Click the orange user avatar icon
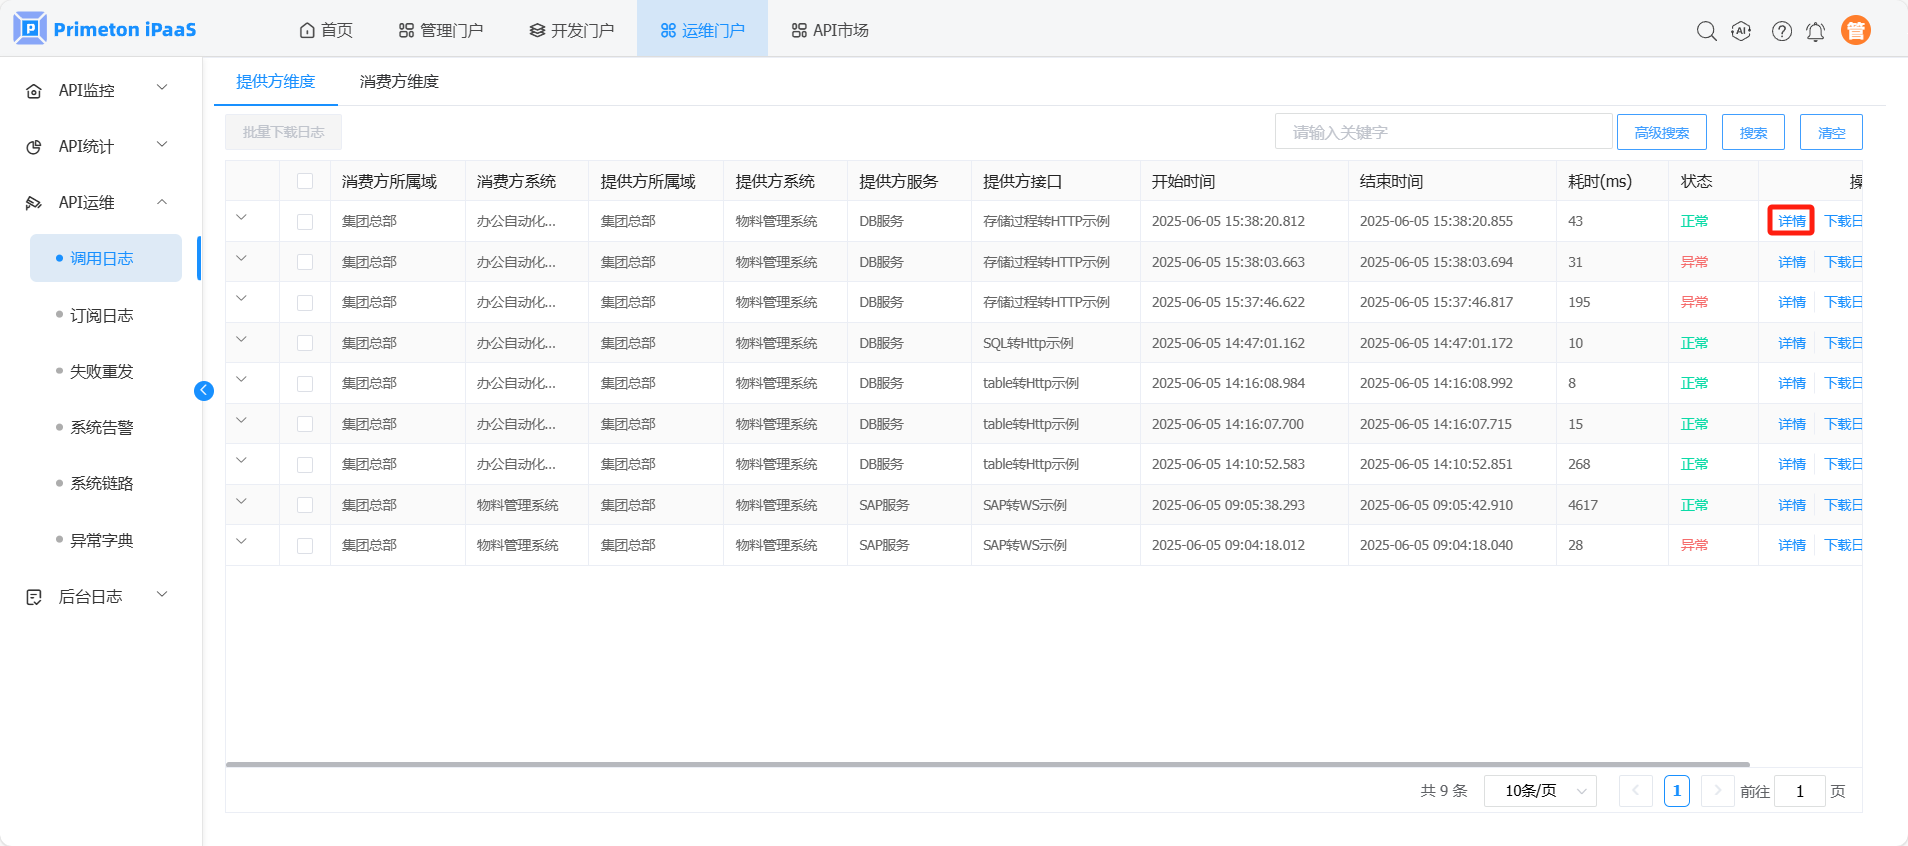Viewport: 1908px width, 846px height. (1855, 31)
